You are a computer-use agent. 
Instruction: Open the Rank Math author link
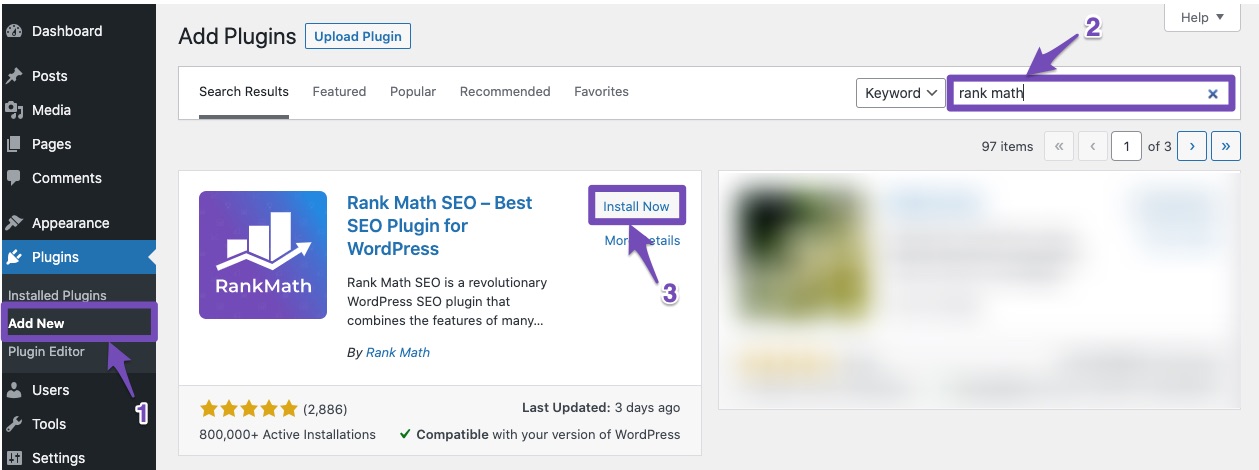397,352
